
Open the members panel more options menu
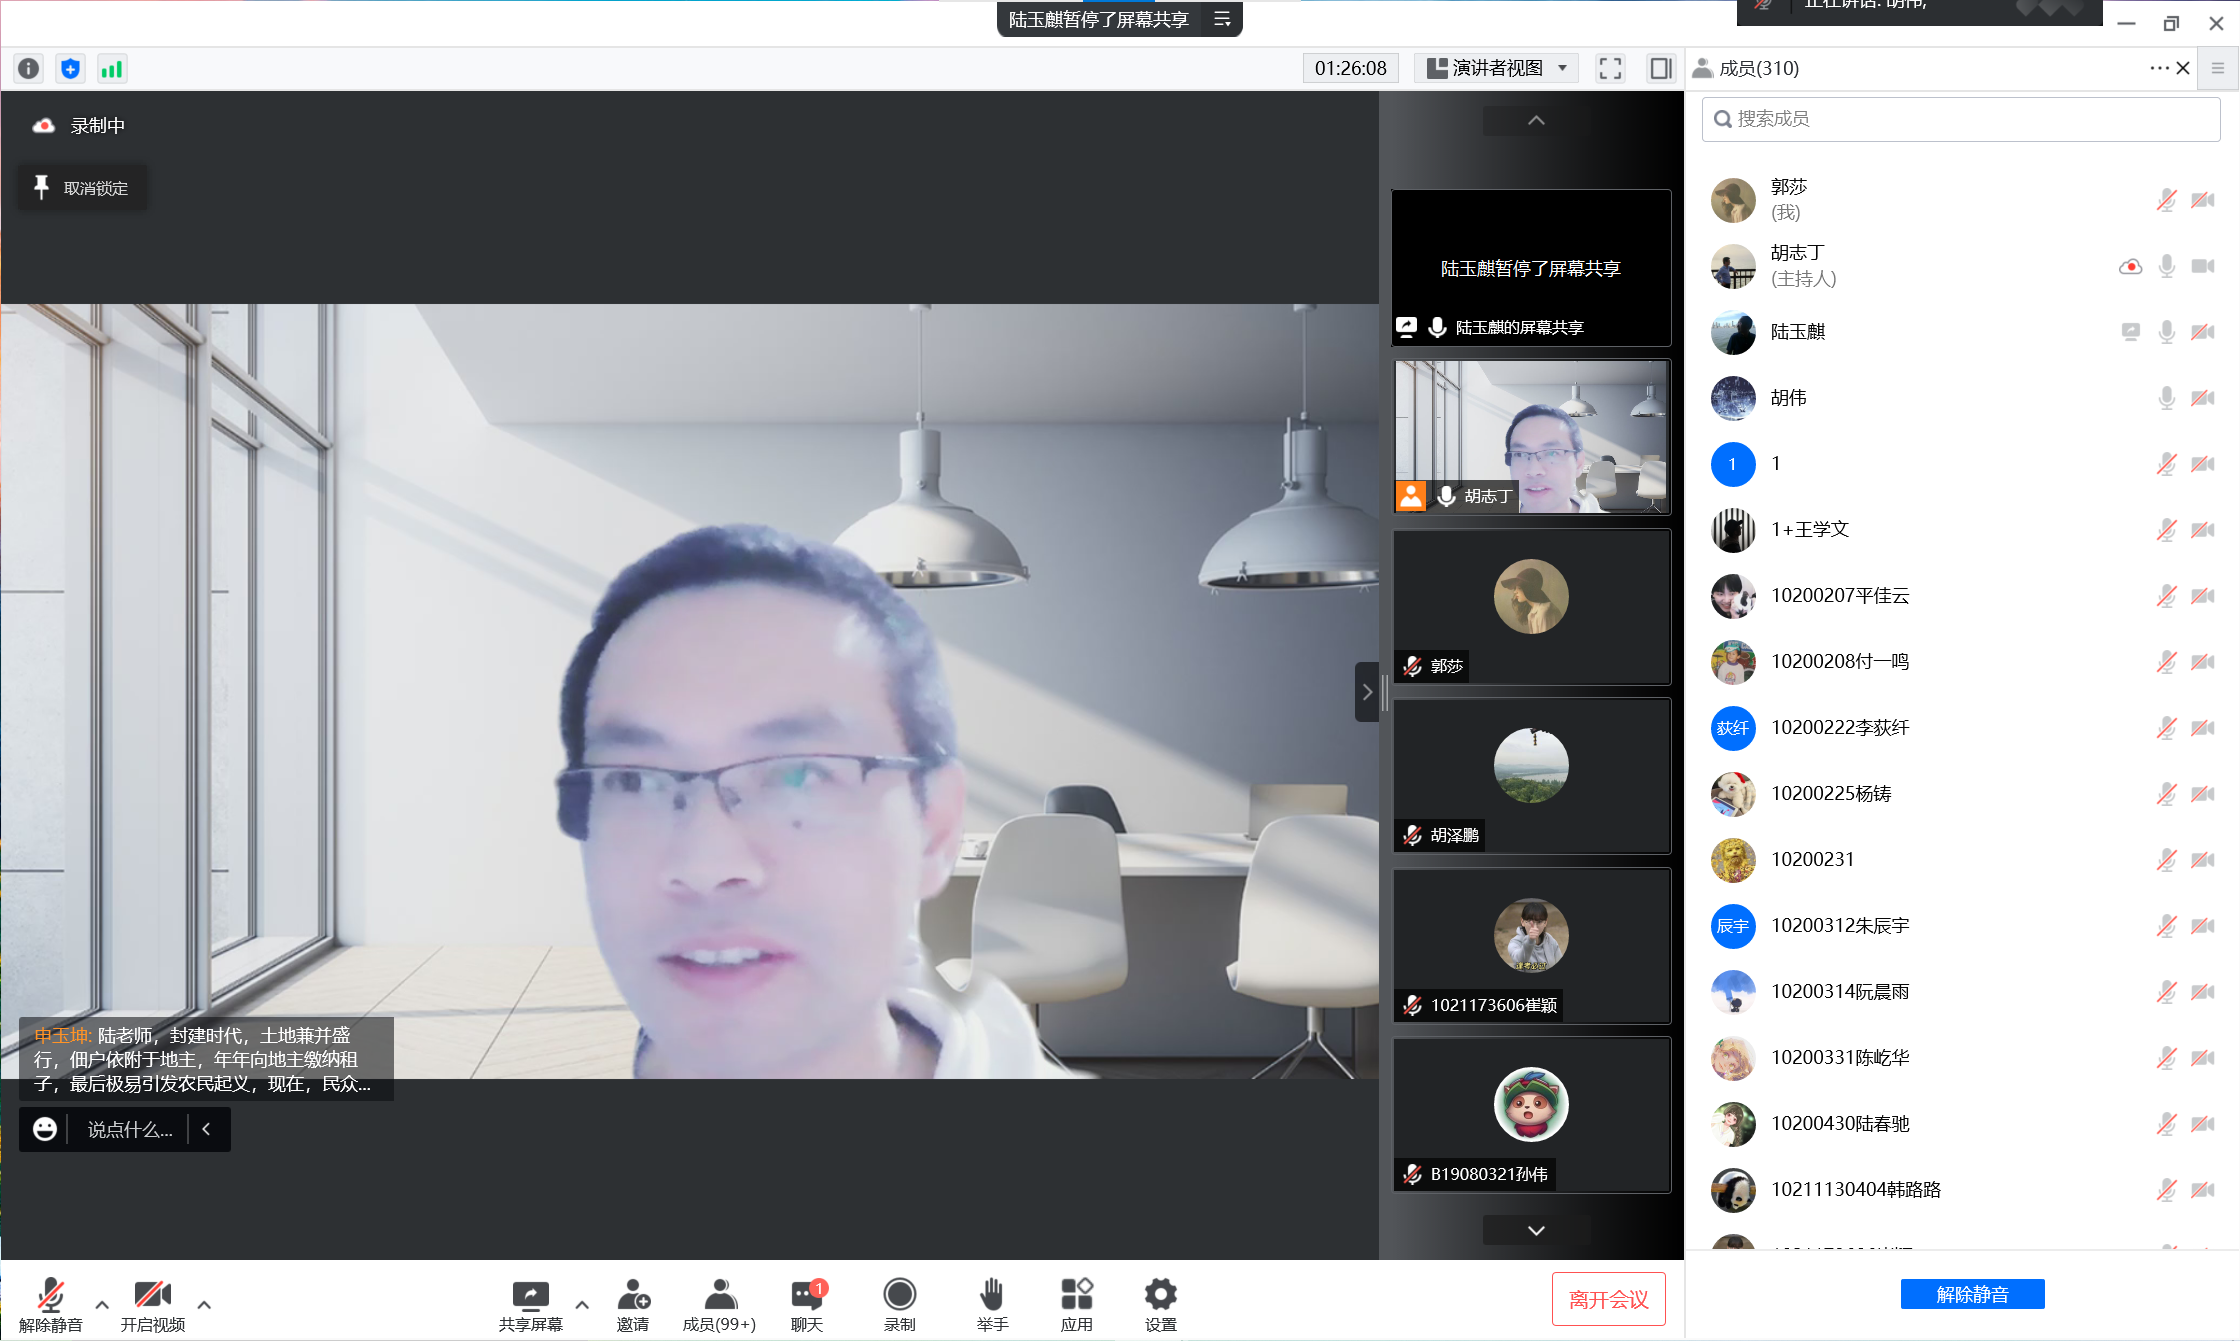[x=2158, y=68]
